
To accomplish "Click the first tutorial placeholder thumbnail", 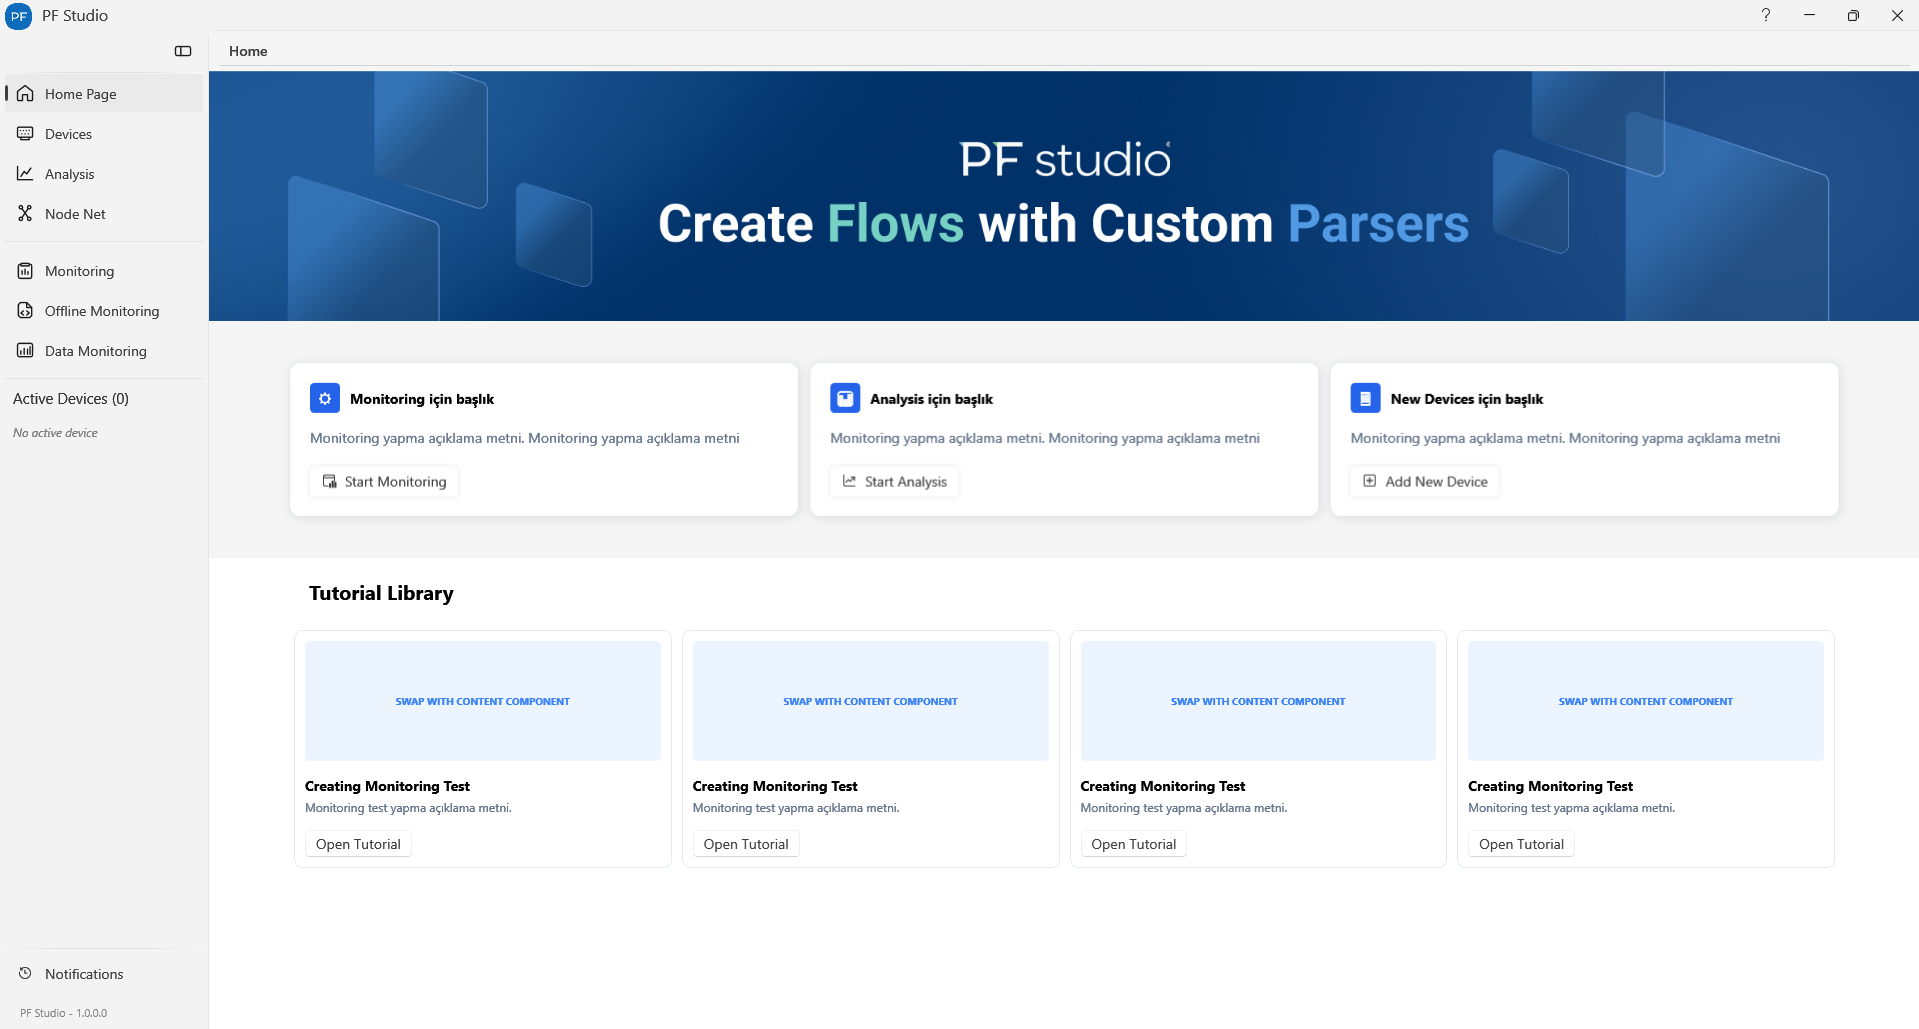I will pos(482,700).
